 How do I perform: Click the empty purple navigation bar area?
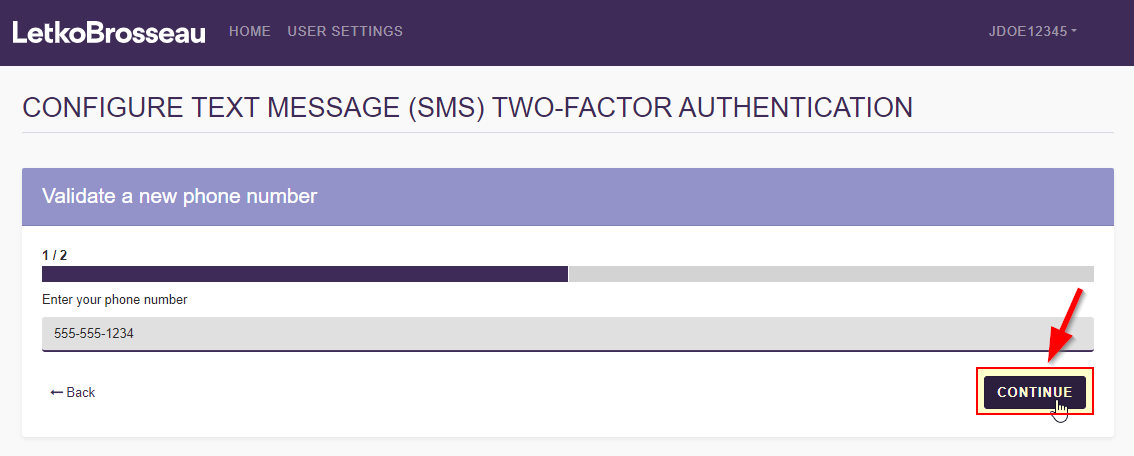click(x=700, y=32)
